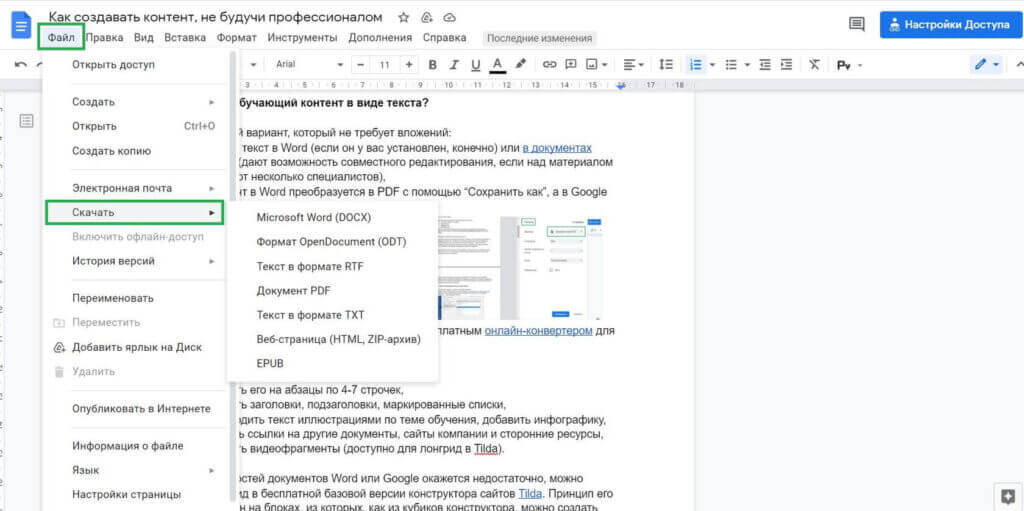Open the editing mode pencil dropdown
Image resolution: width=1024 pixels, height=511 pixels.
pyautogui.click(x=986, y=65)
